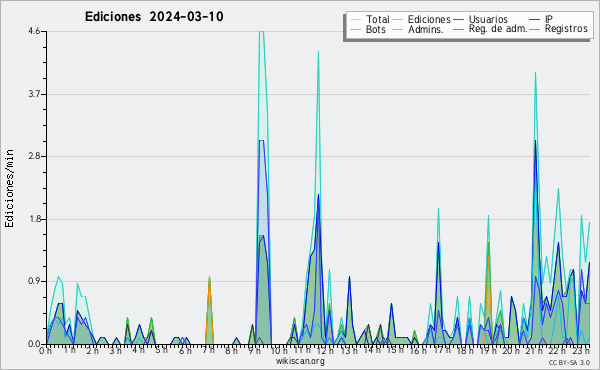Click the Total legend line swatch

click(x=355, y=20)
